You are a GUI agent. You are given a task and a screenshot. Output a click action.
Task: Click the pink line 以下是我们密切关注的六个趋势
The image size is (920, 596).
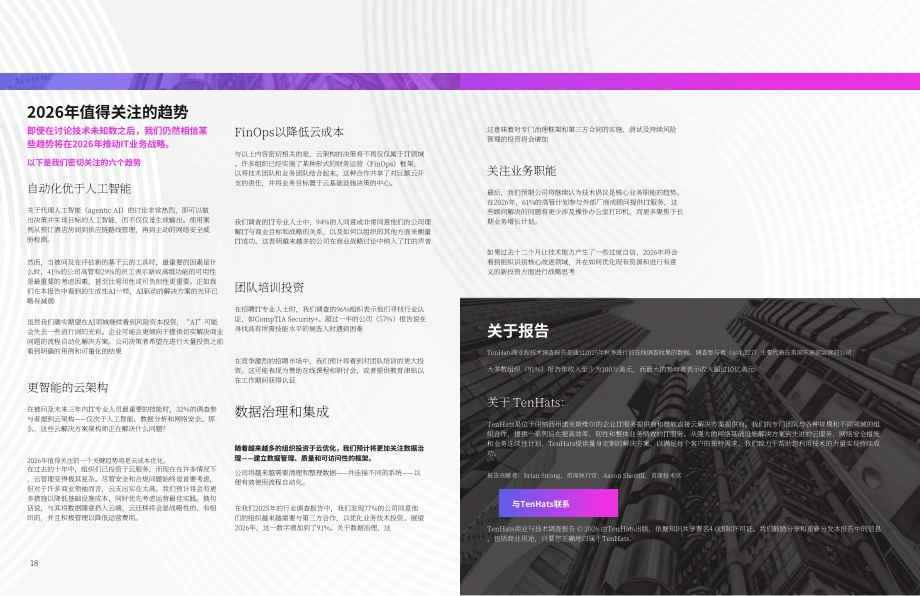point(84,162)
